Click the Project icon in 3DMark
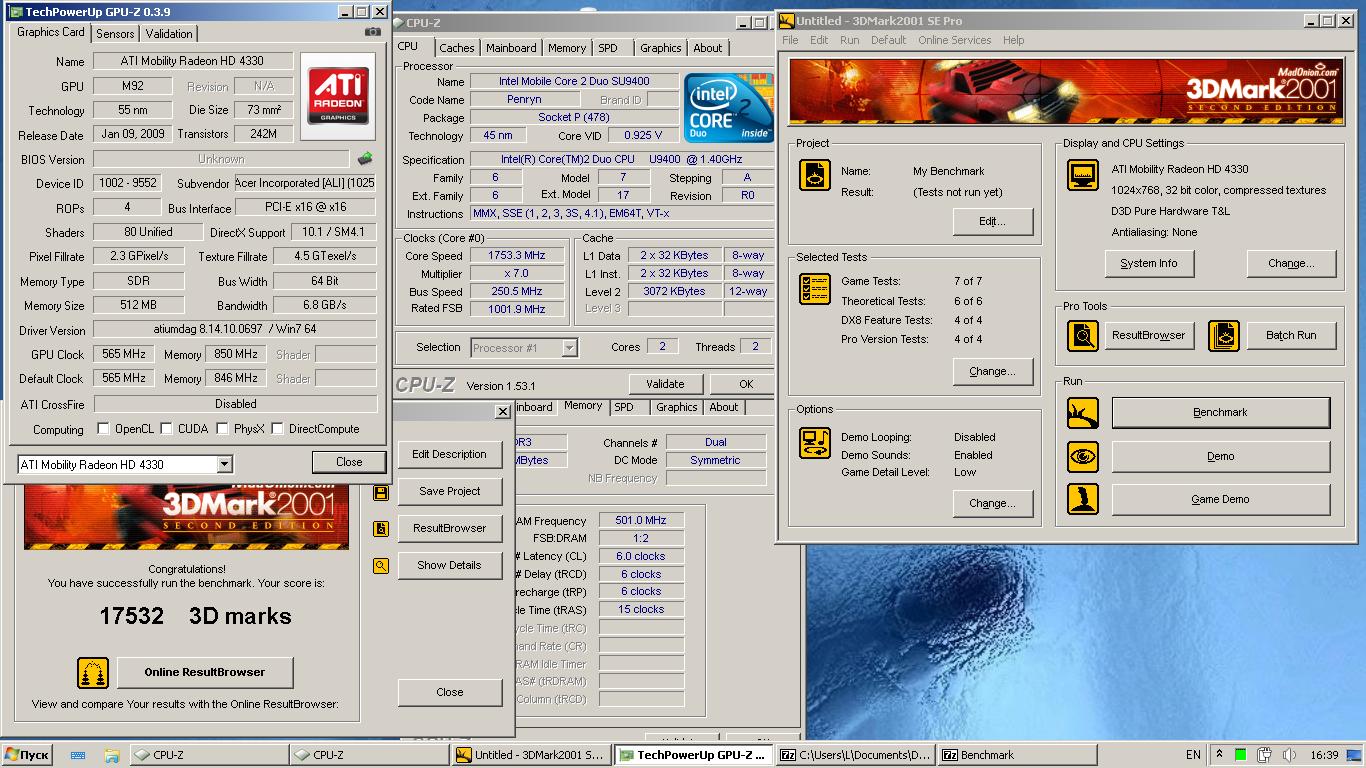Image resolution: width=1366 pixels, height=768 pixels. 815,175
